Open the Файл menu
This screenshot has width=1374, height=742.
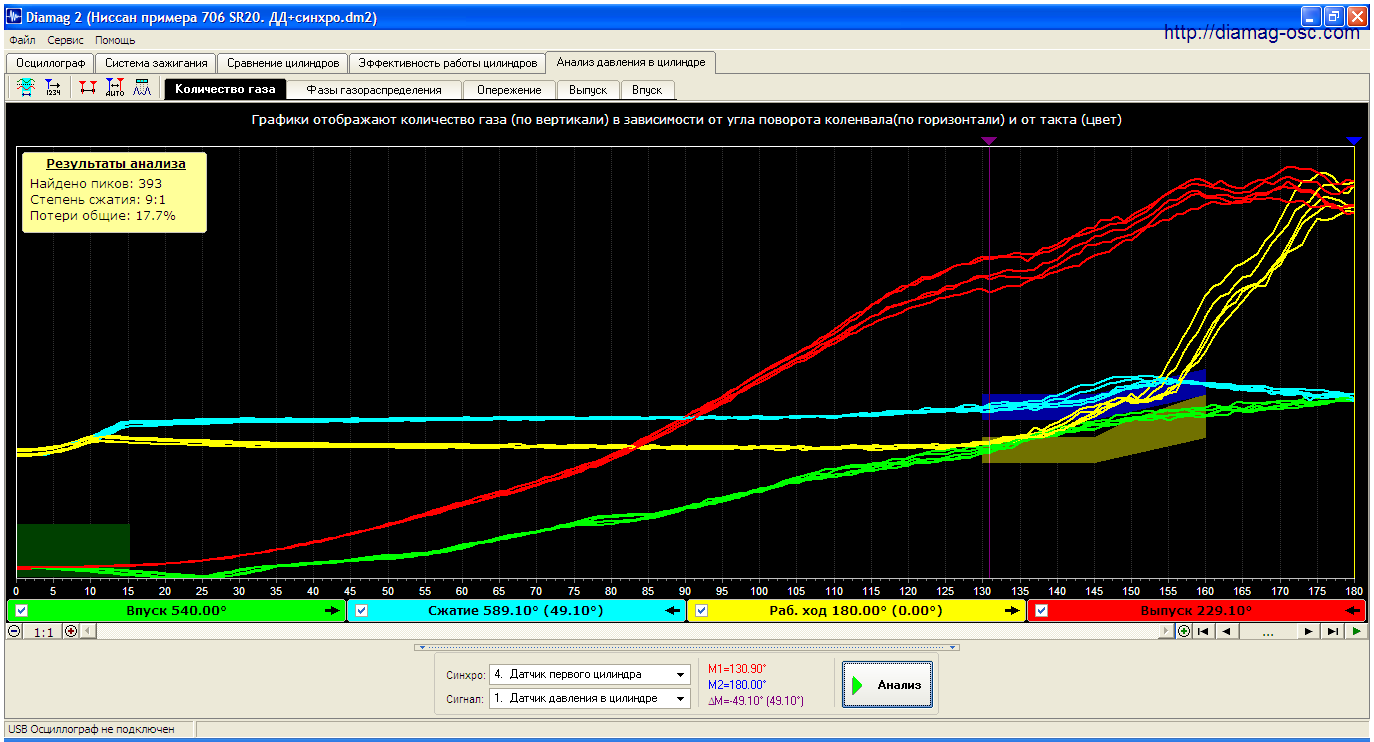pyautogui.click(x=22, y=40)
